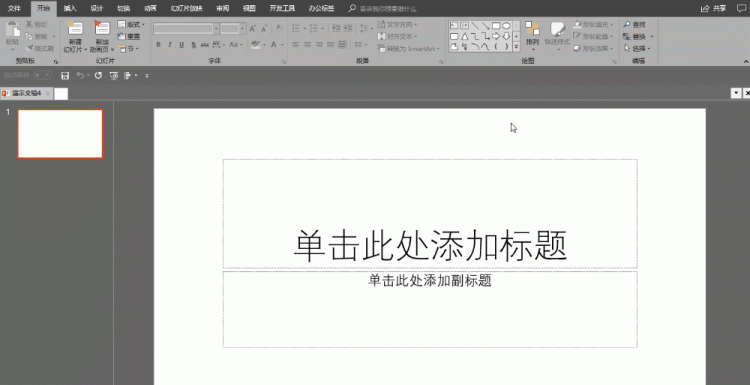The image size is (750, 385).
Task: Open the Shape Effects (形状效果) dropdown
Action: pos(593,48)
